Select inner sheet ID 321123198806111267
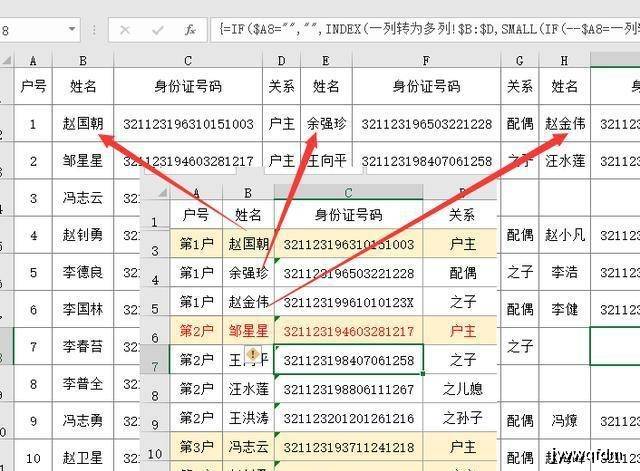Screen dimensions: 640x471 349,389
